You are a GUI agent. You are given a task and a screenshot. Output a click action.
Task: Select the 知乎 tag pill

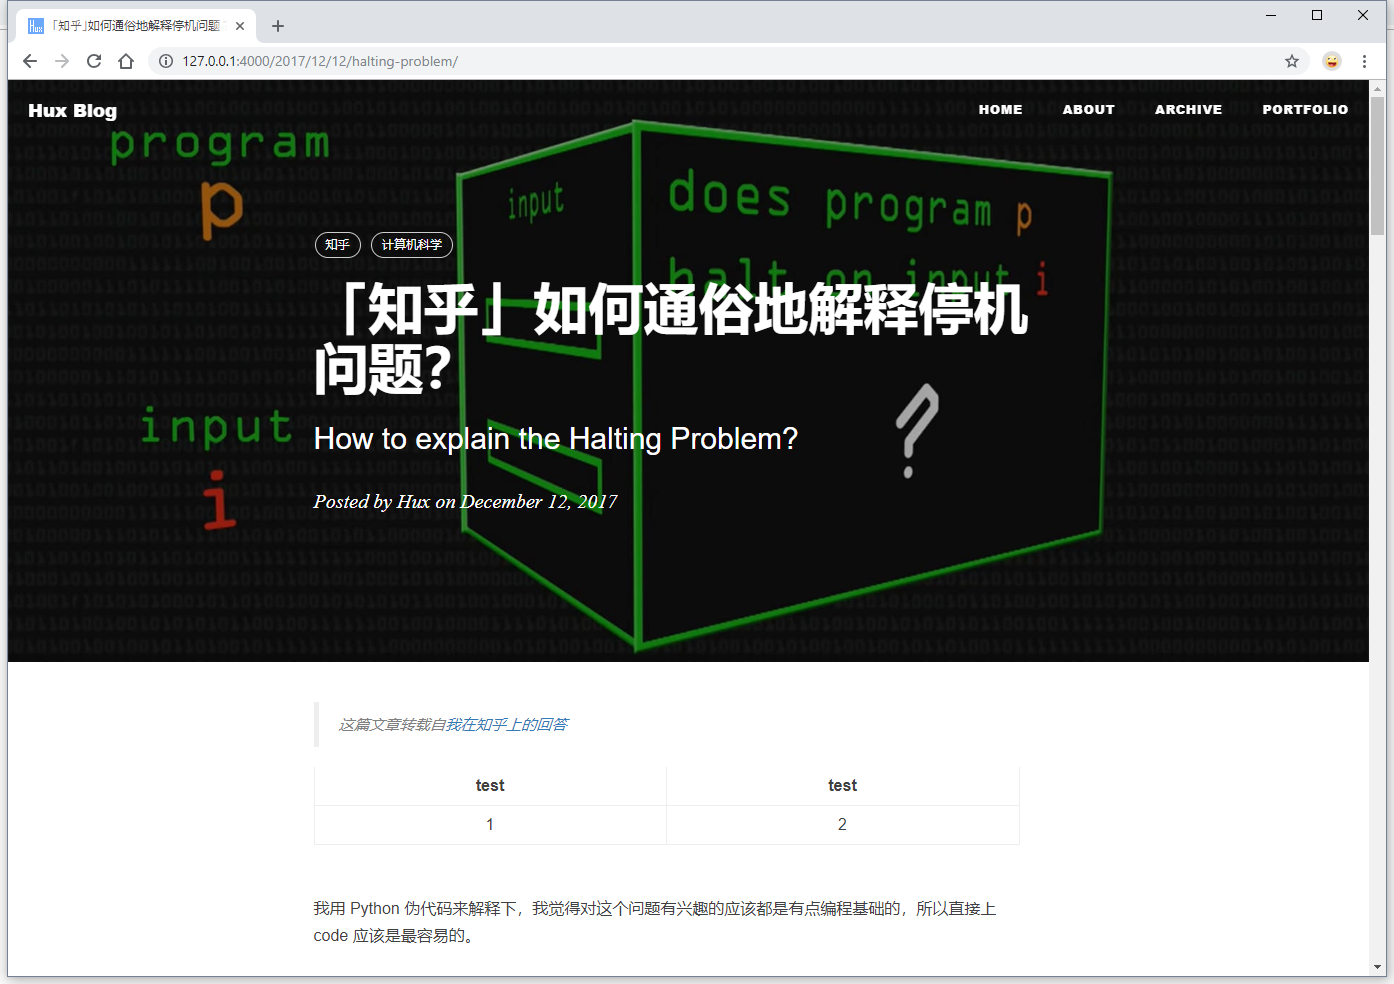point(337,244)
